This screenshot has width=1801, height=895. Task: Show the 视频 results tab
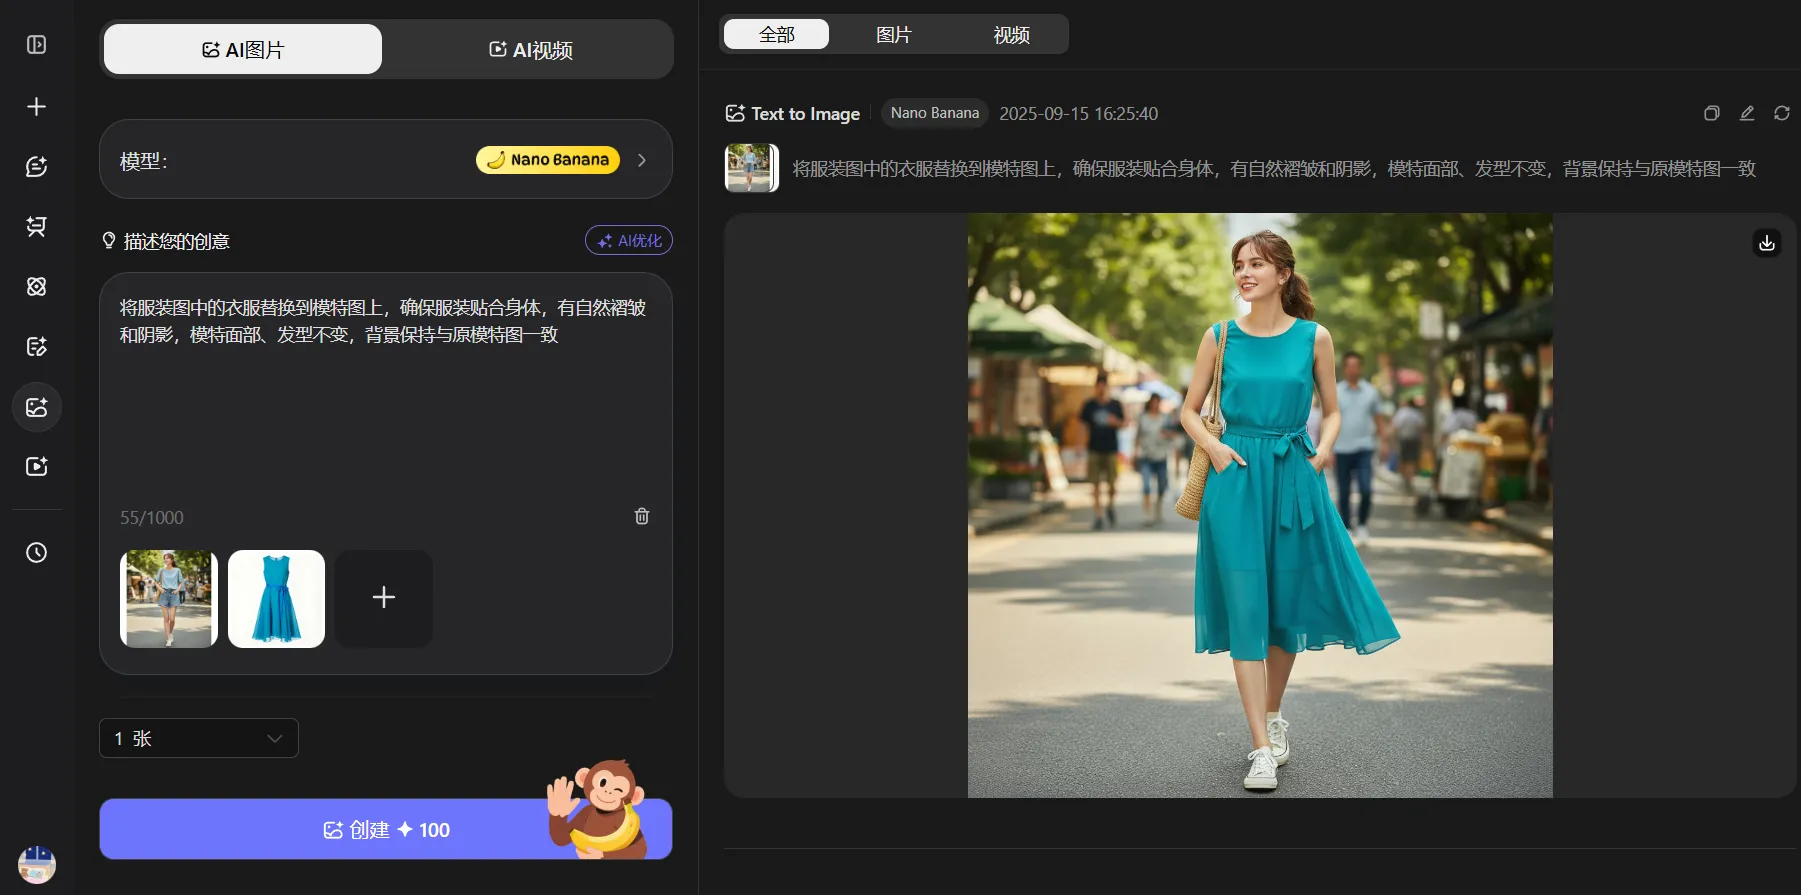(x=1011, y=35)
